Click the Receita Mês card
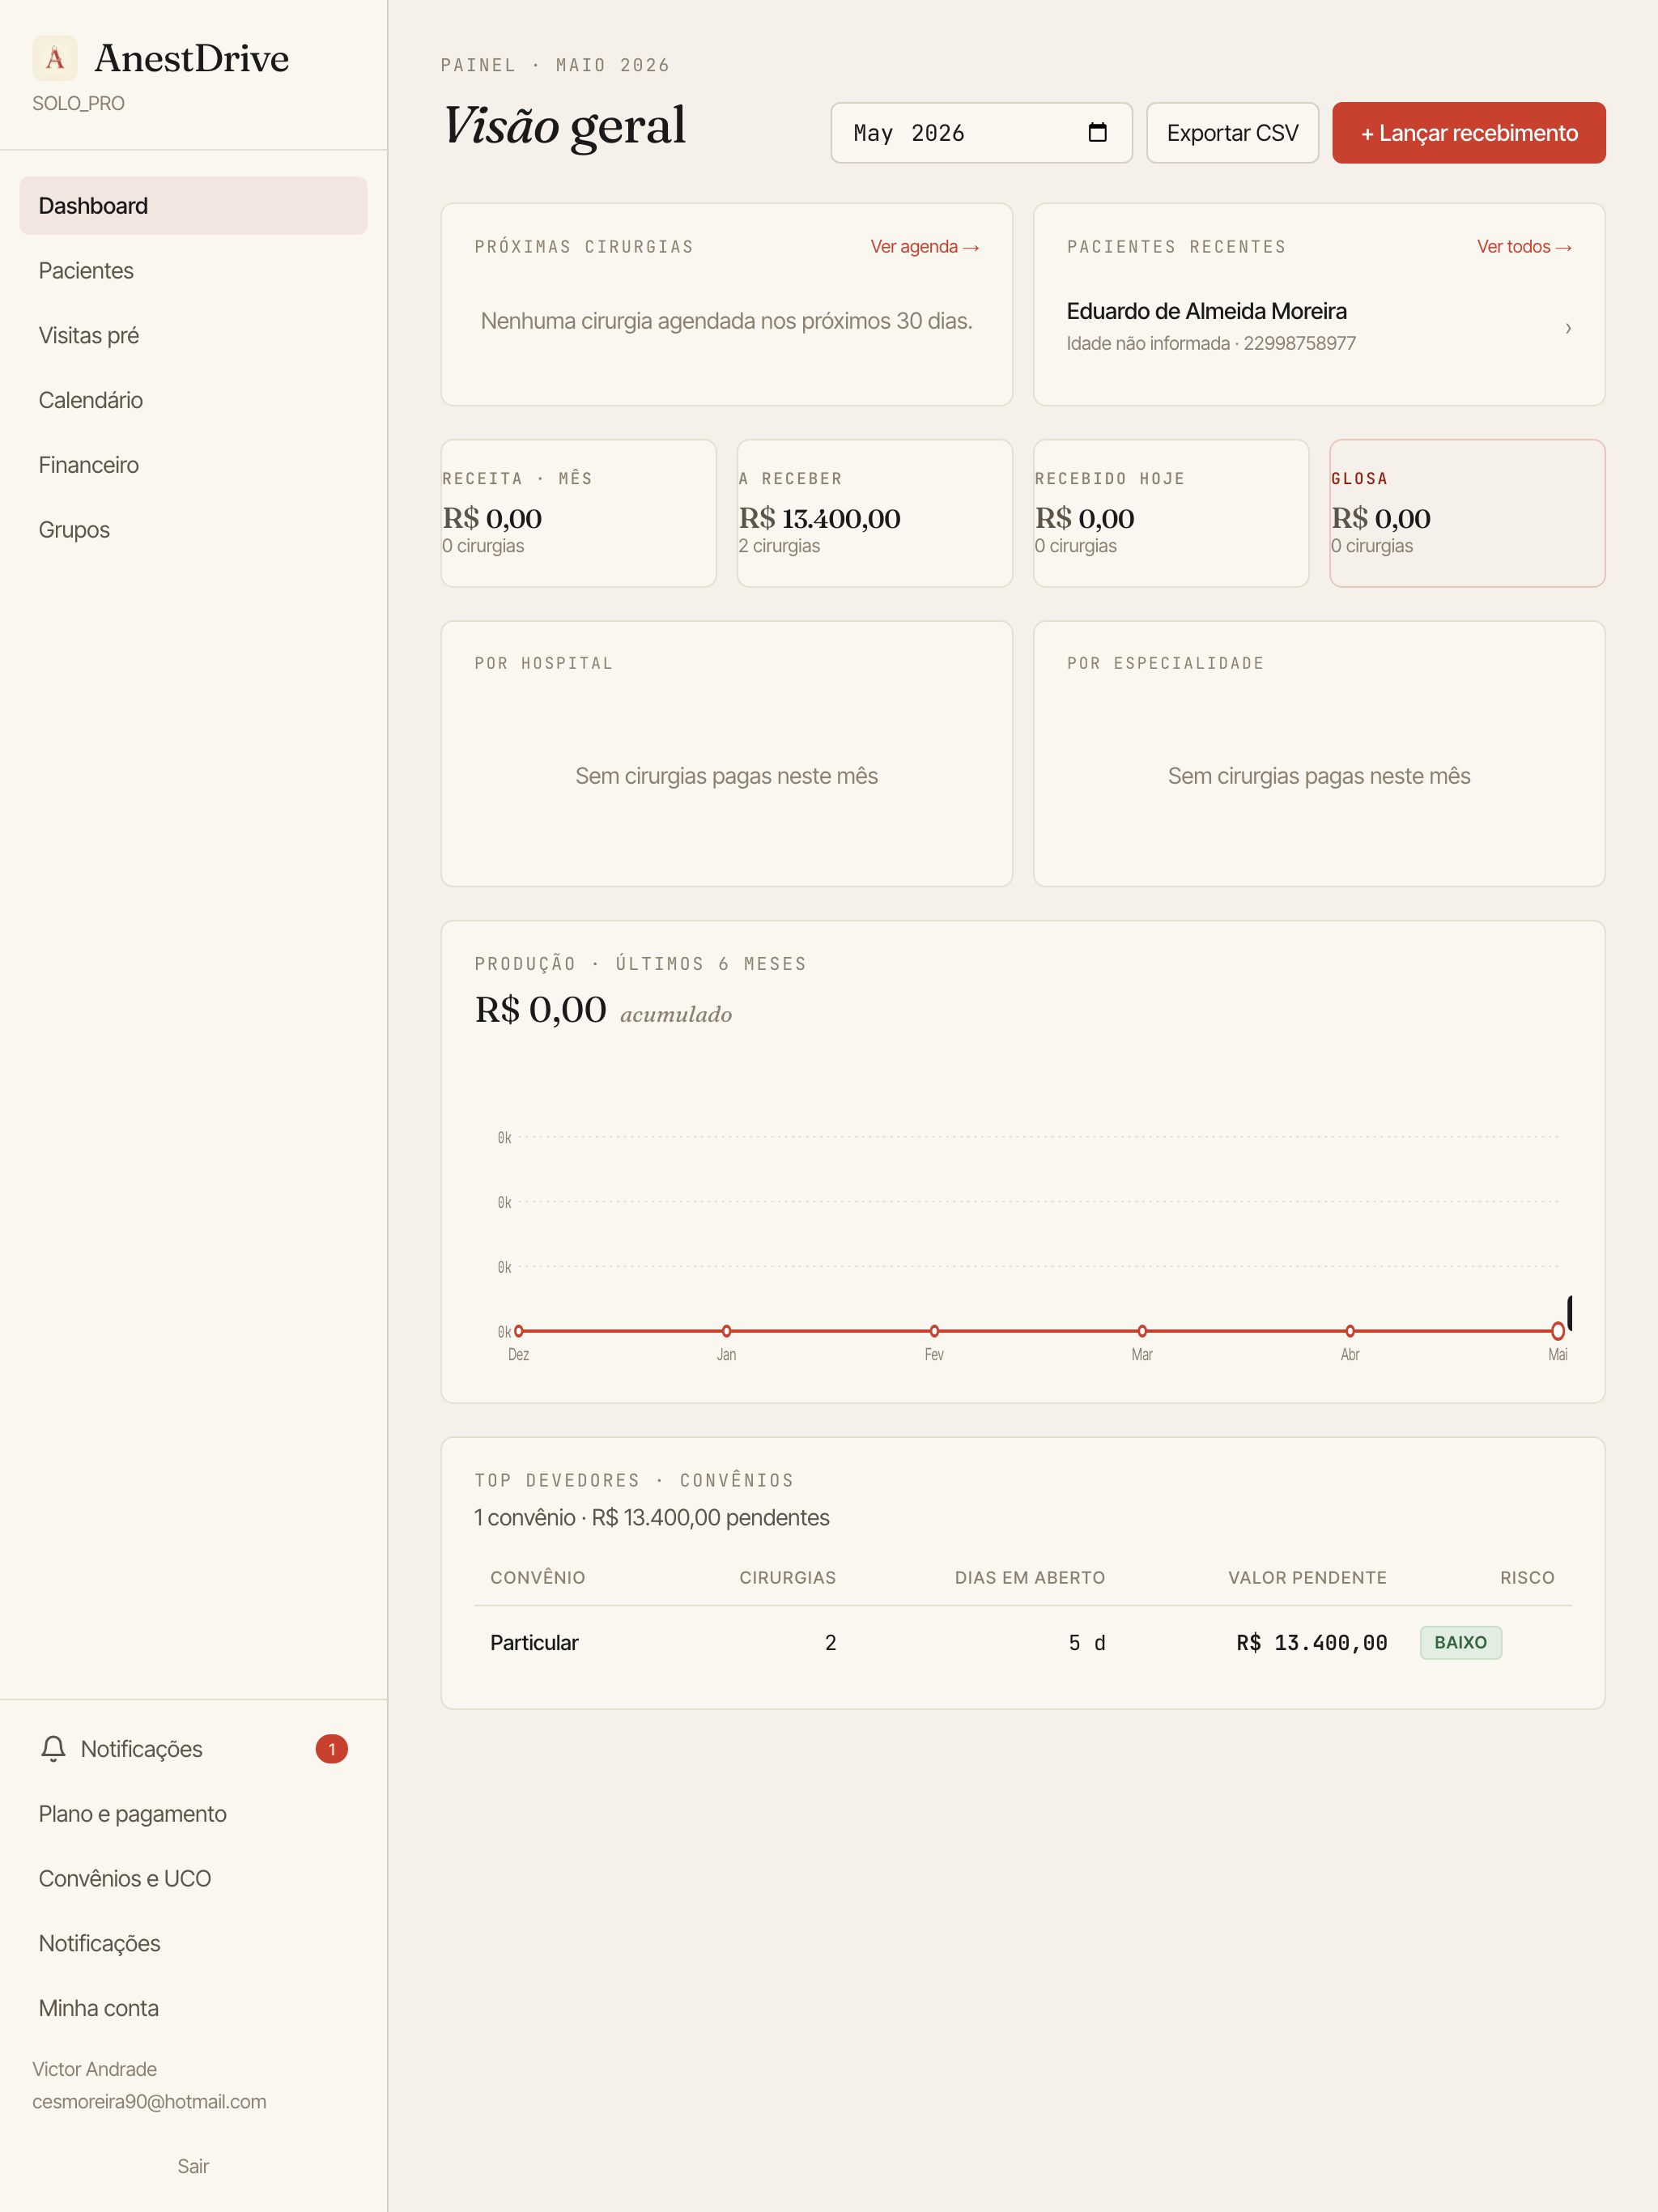Viewport: 1658px width, 2212px height. coord(578,513)
